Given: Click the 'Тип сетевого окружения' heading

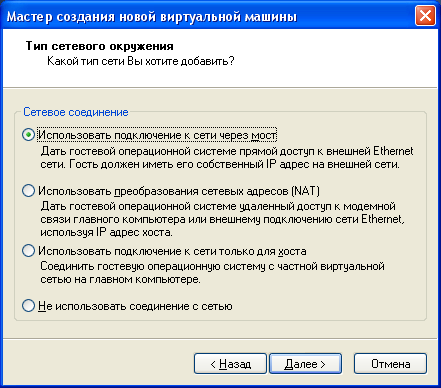Looking at the screenshot, I should [x=100, y=46].
